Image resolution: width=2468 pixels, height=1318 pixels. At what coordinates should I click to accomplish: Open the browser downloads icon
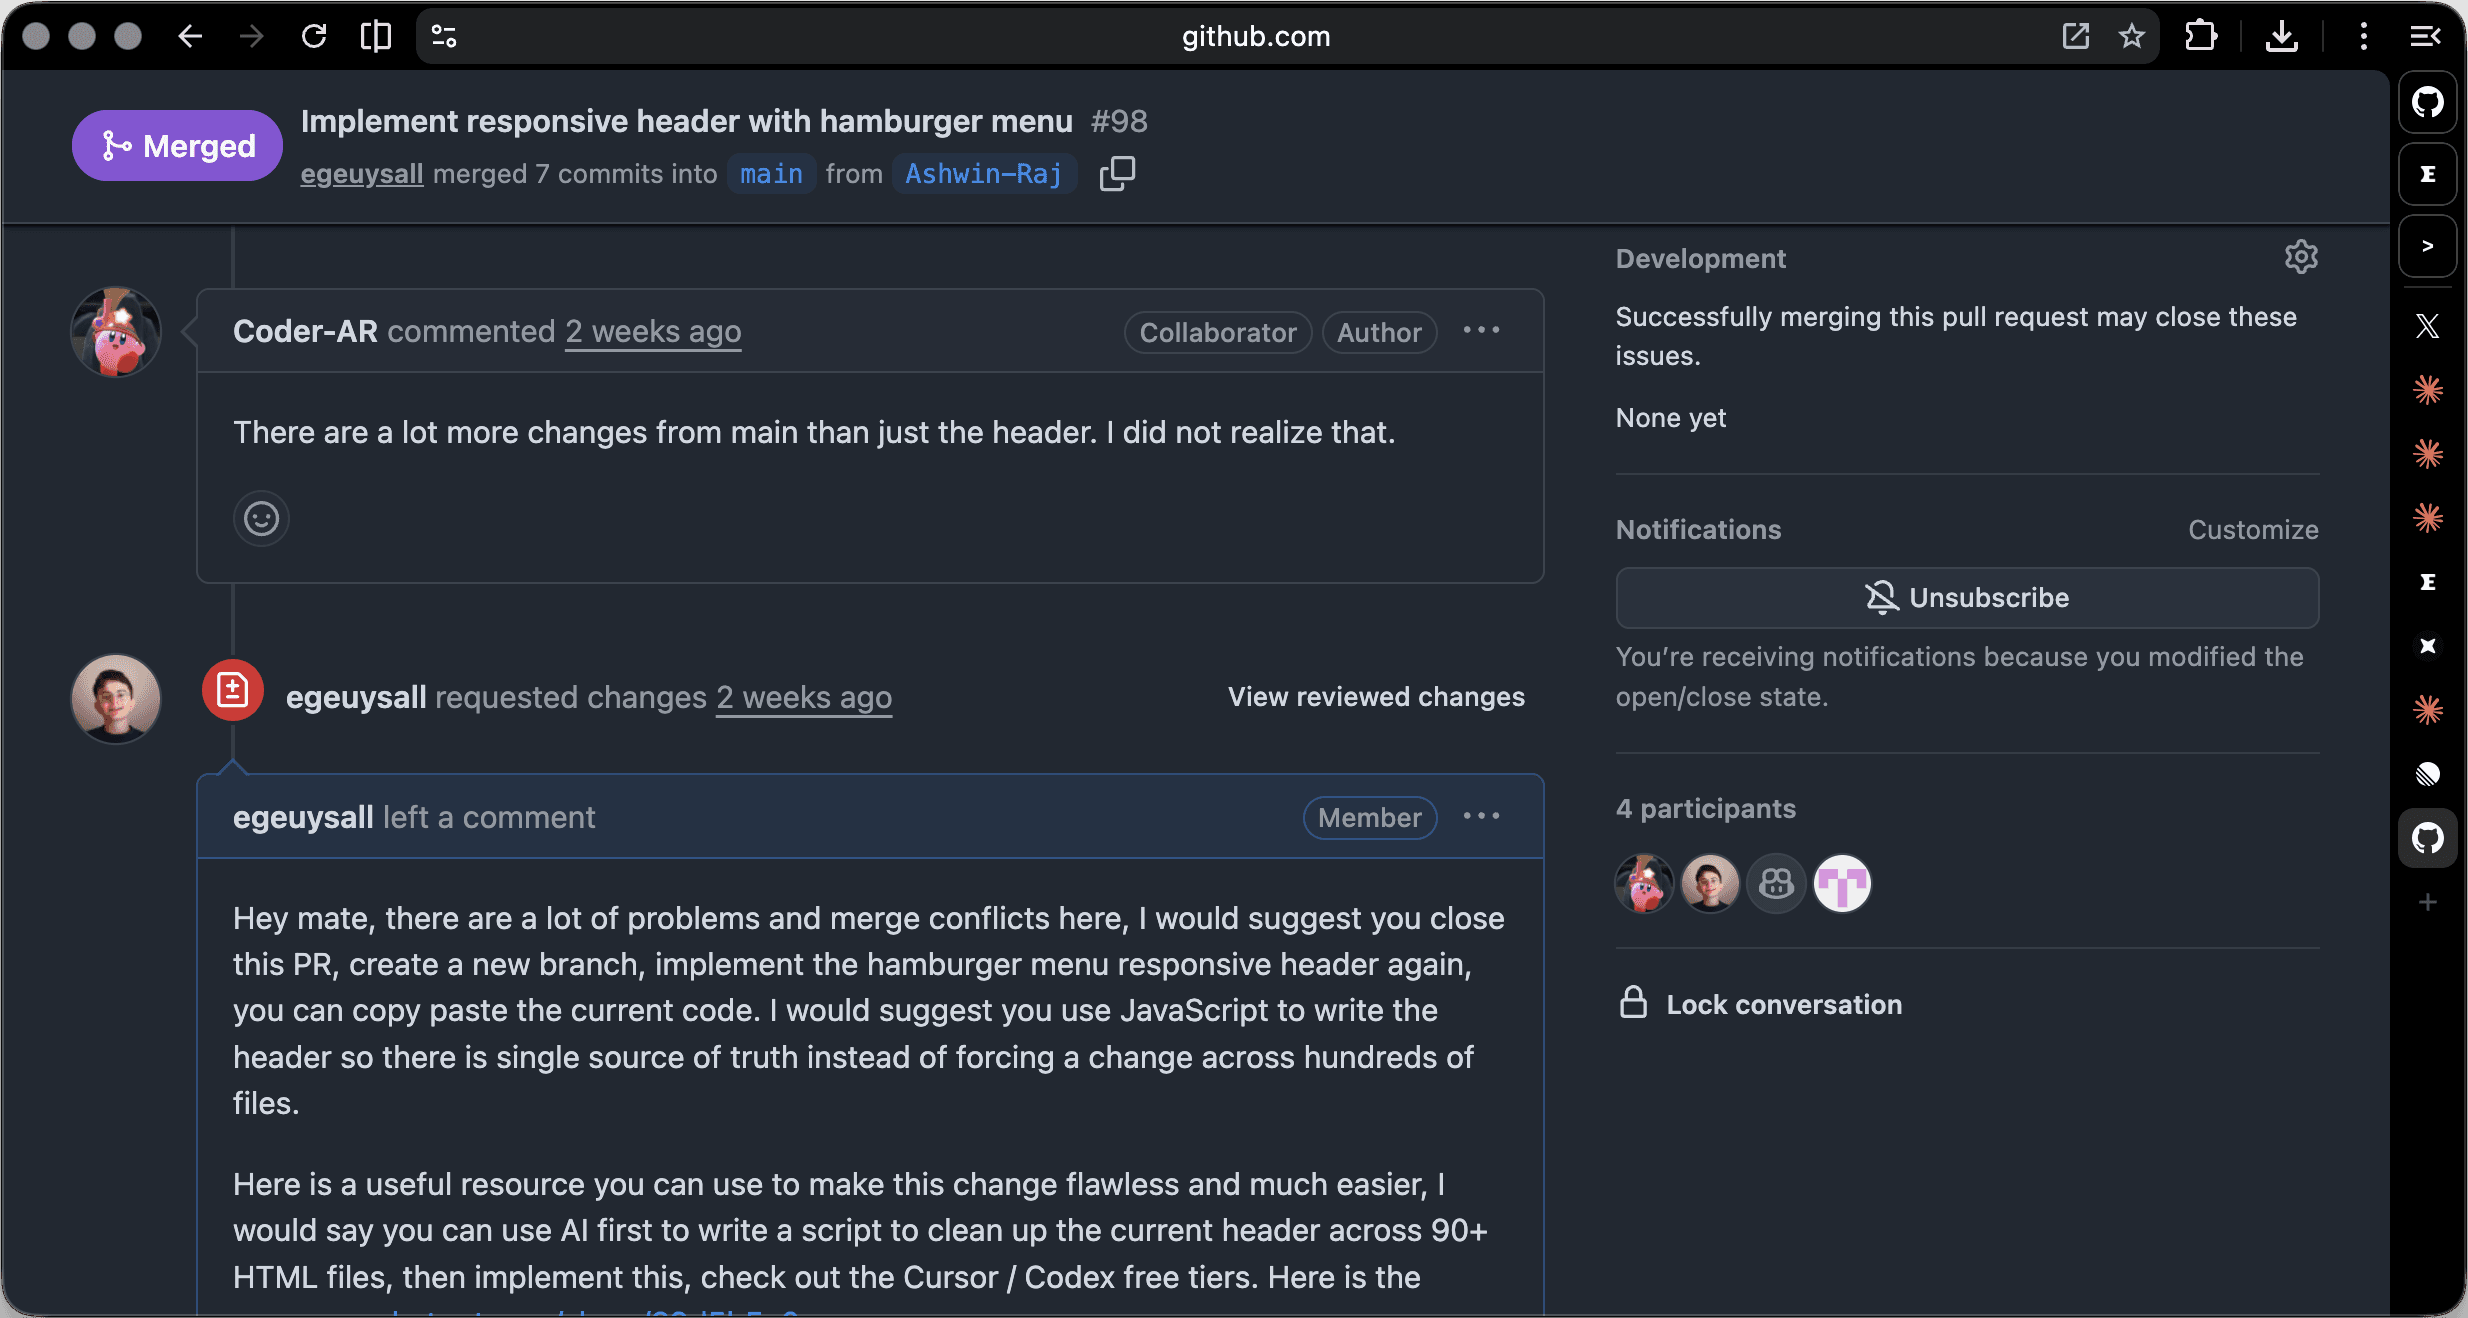[2281, 37]
